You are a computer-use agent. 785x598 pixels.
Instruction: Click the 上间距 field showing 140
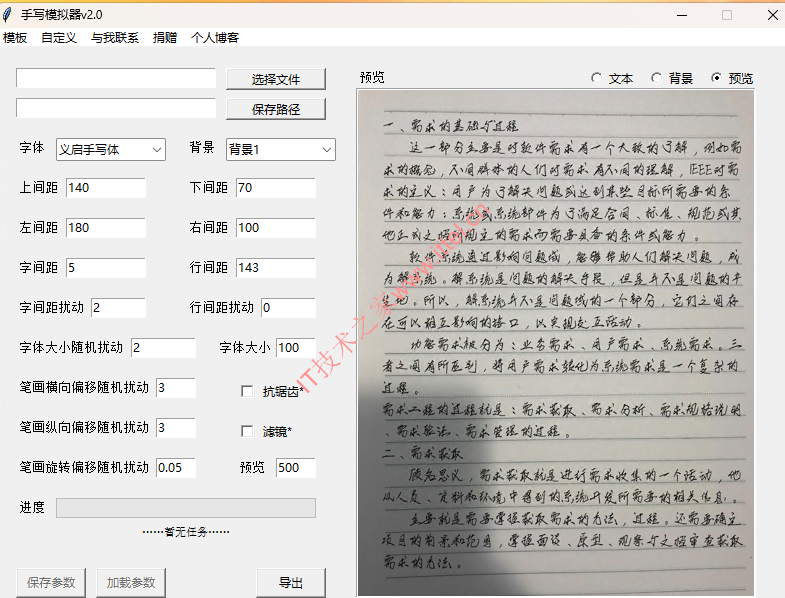tap(106, 188)
